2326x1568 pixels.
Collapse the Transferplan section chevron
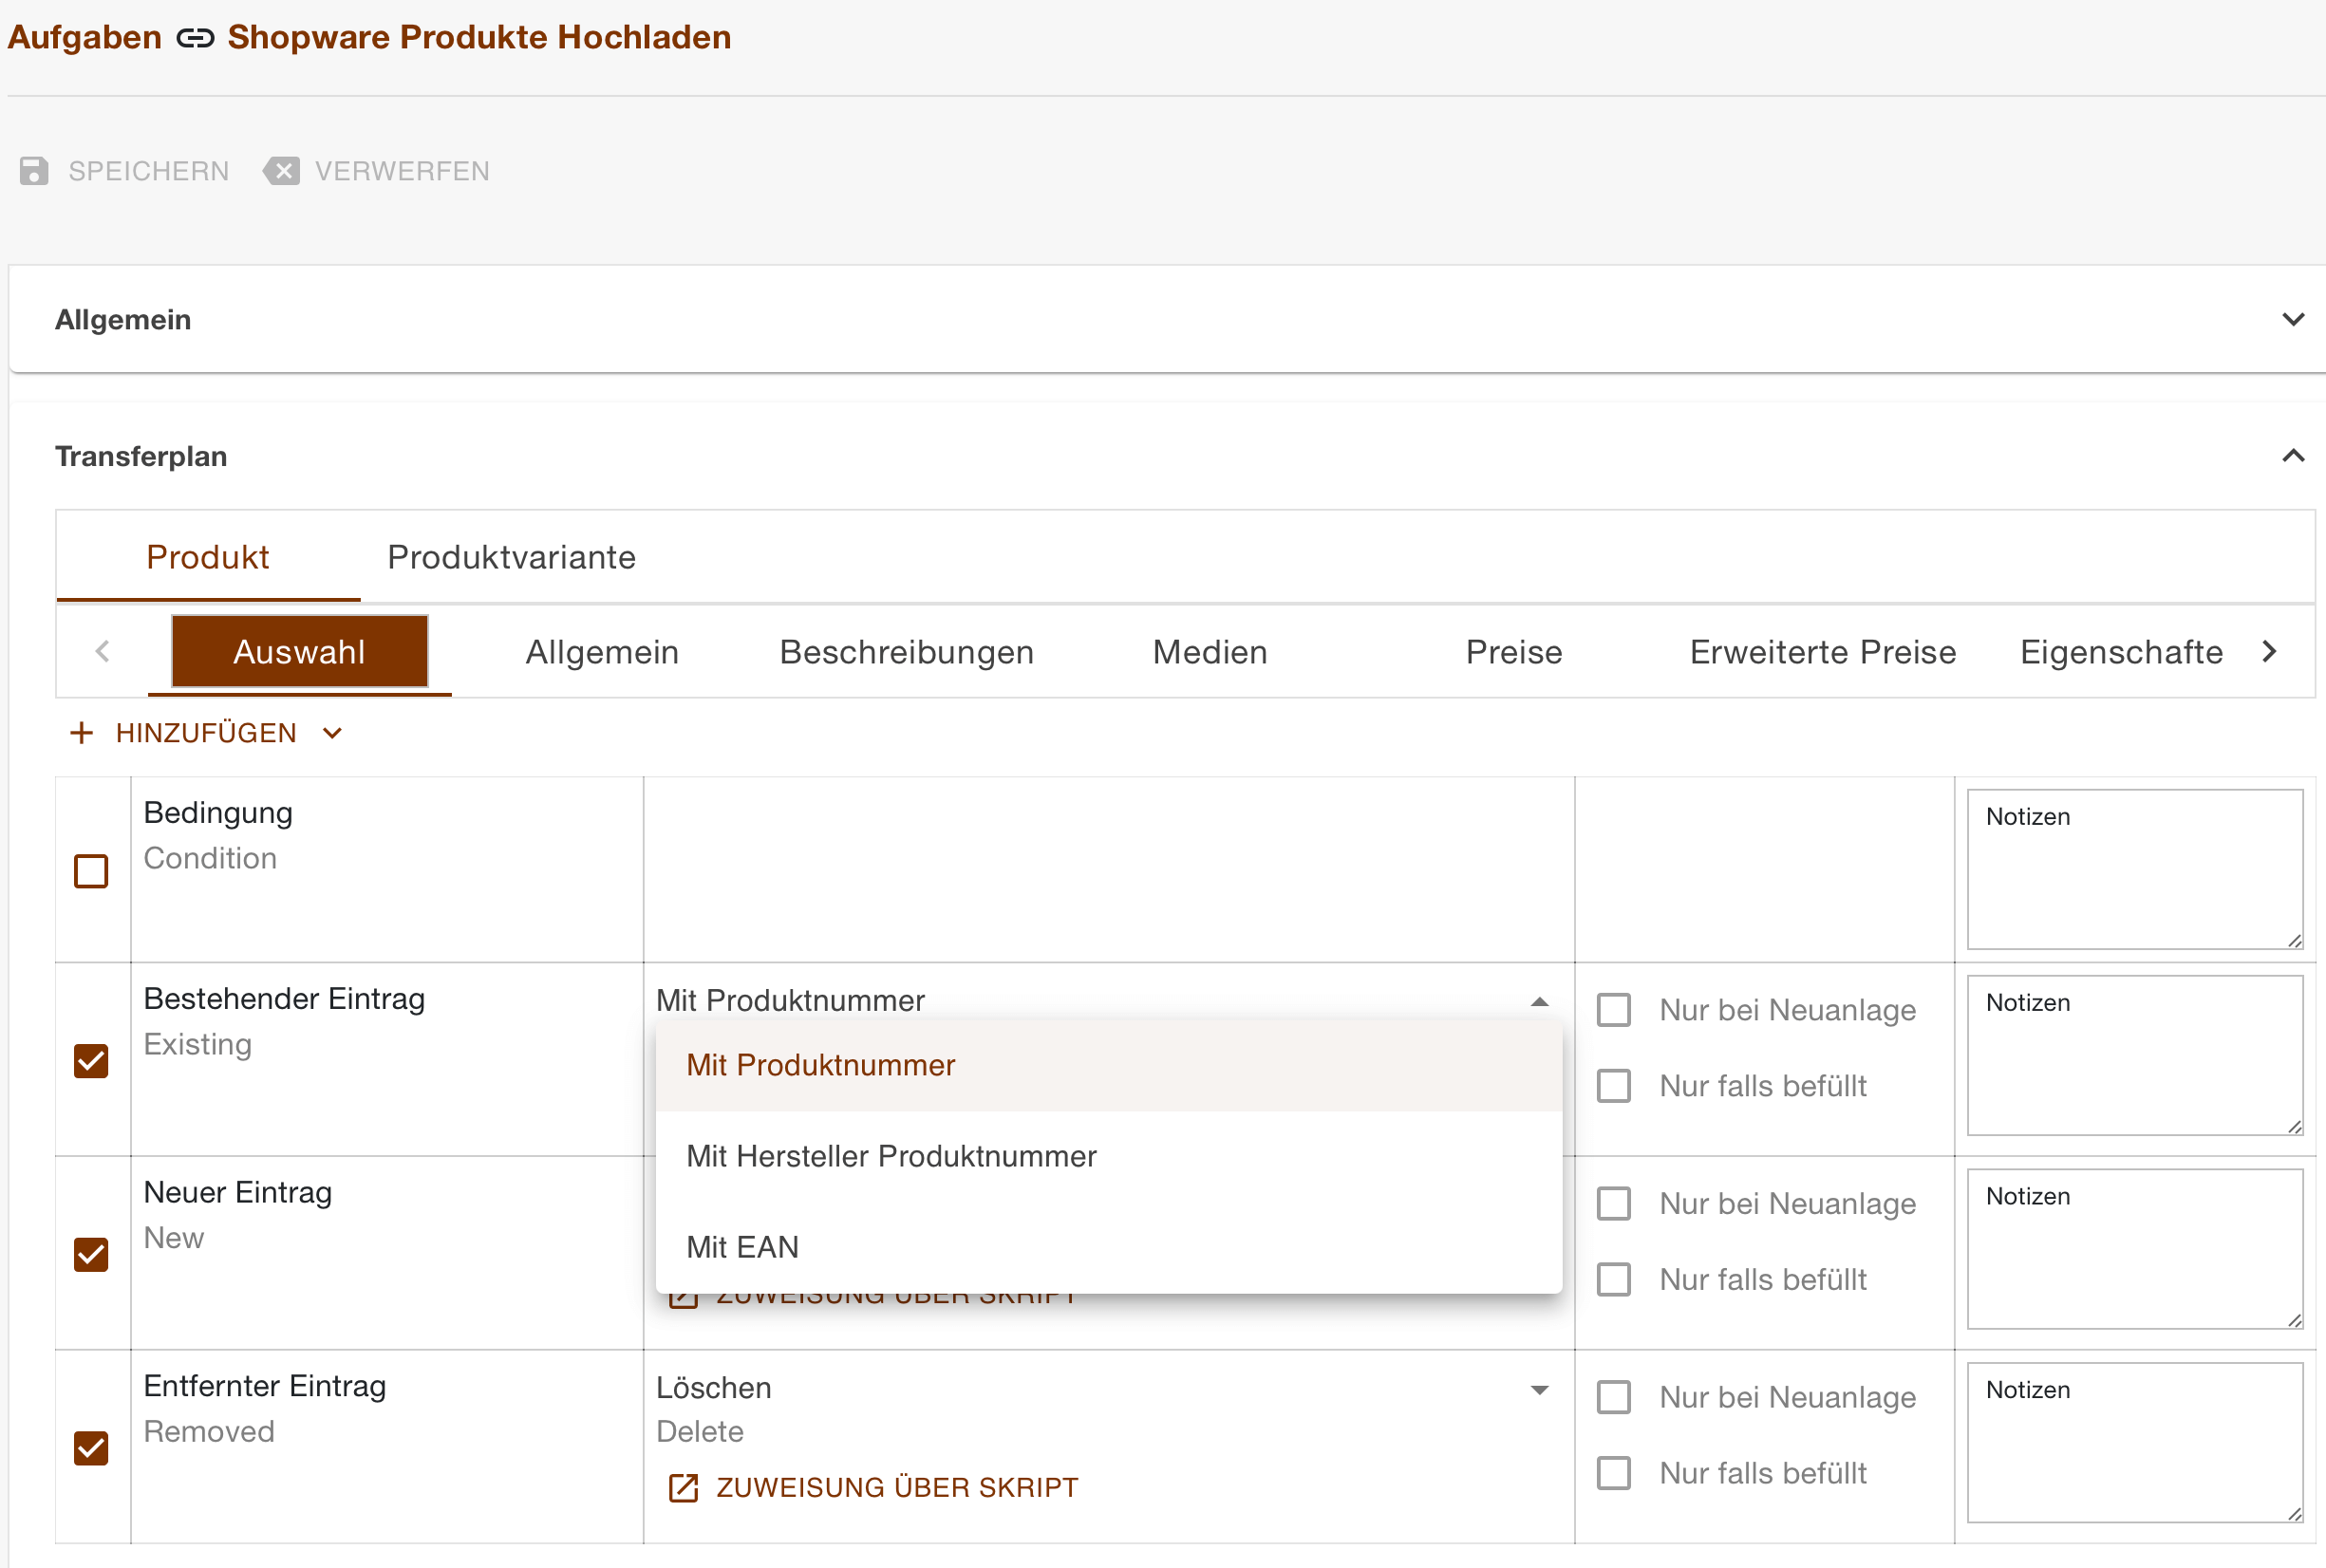2293,456
